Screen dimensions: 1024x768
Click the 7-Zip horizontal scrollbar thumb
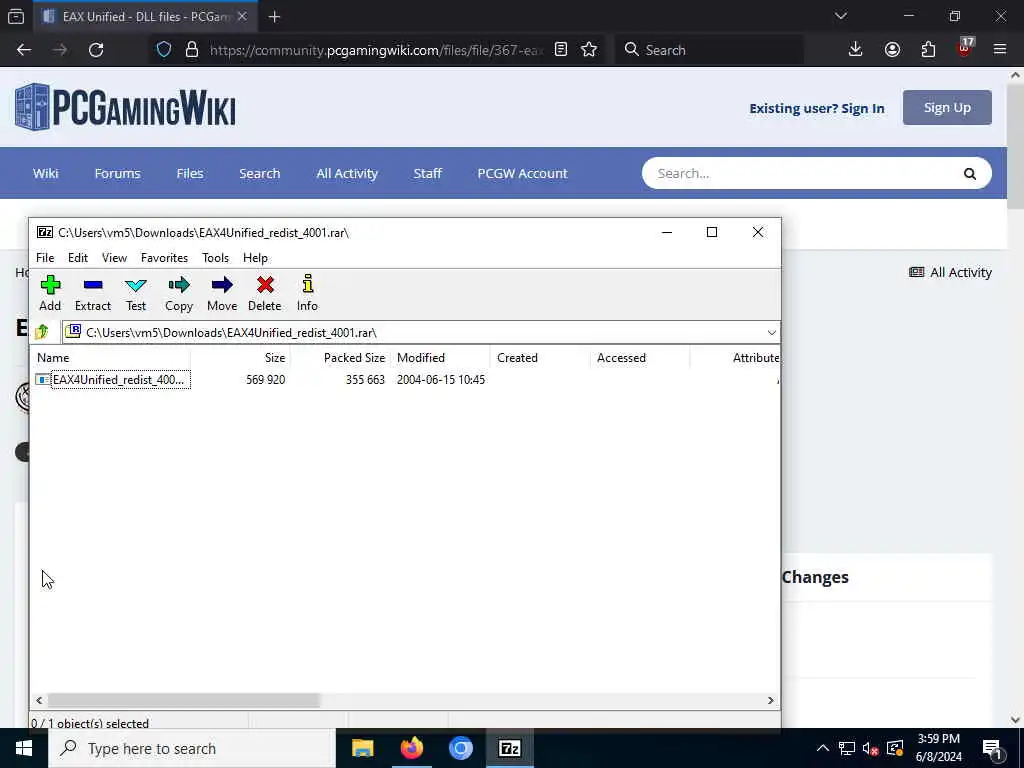tap(184, 700)
